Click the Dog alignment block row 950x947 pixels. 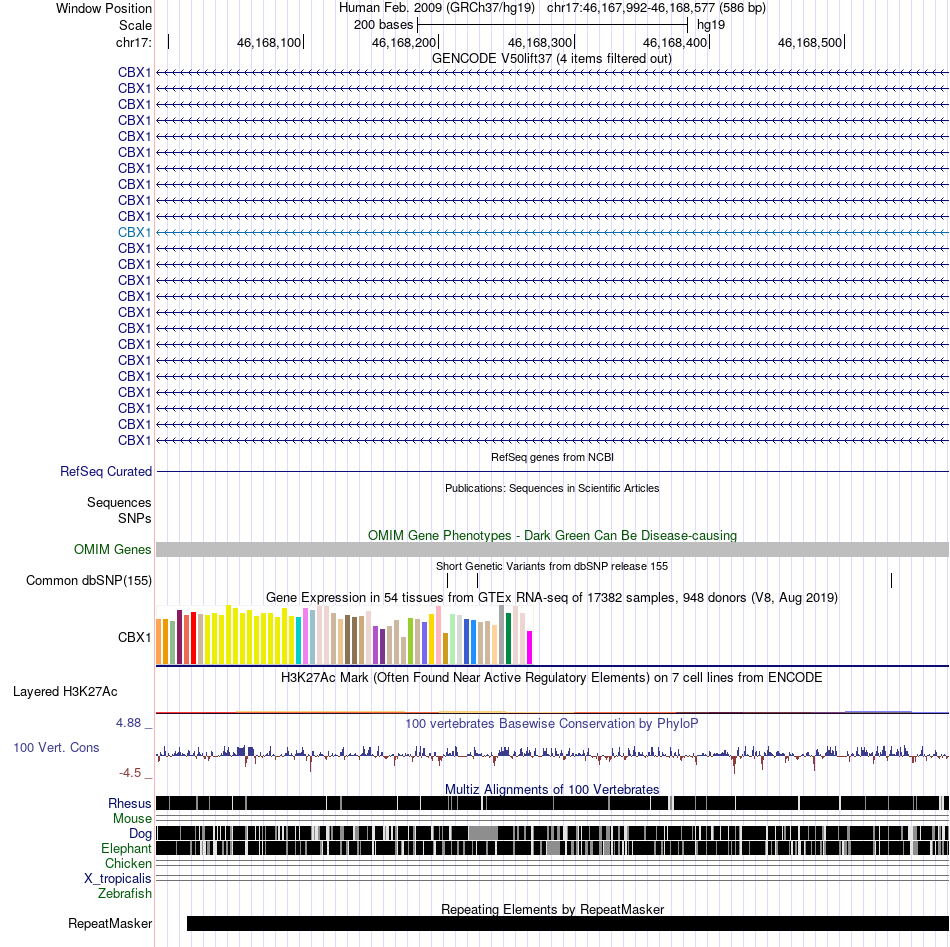click(x=552, y=833)
